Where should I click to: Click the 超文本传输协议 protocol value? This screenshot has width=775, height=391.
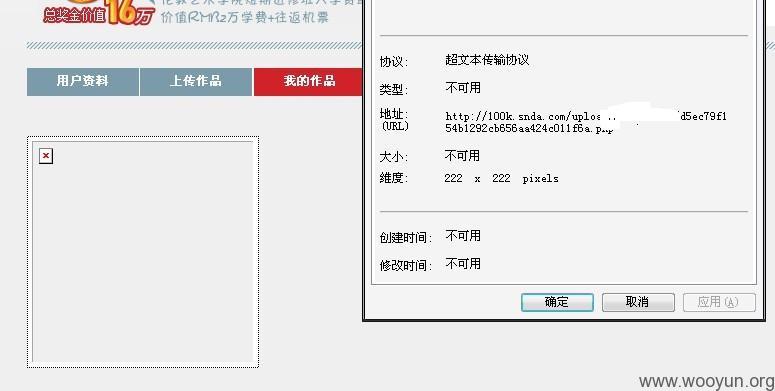click(487, 60)
